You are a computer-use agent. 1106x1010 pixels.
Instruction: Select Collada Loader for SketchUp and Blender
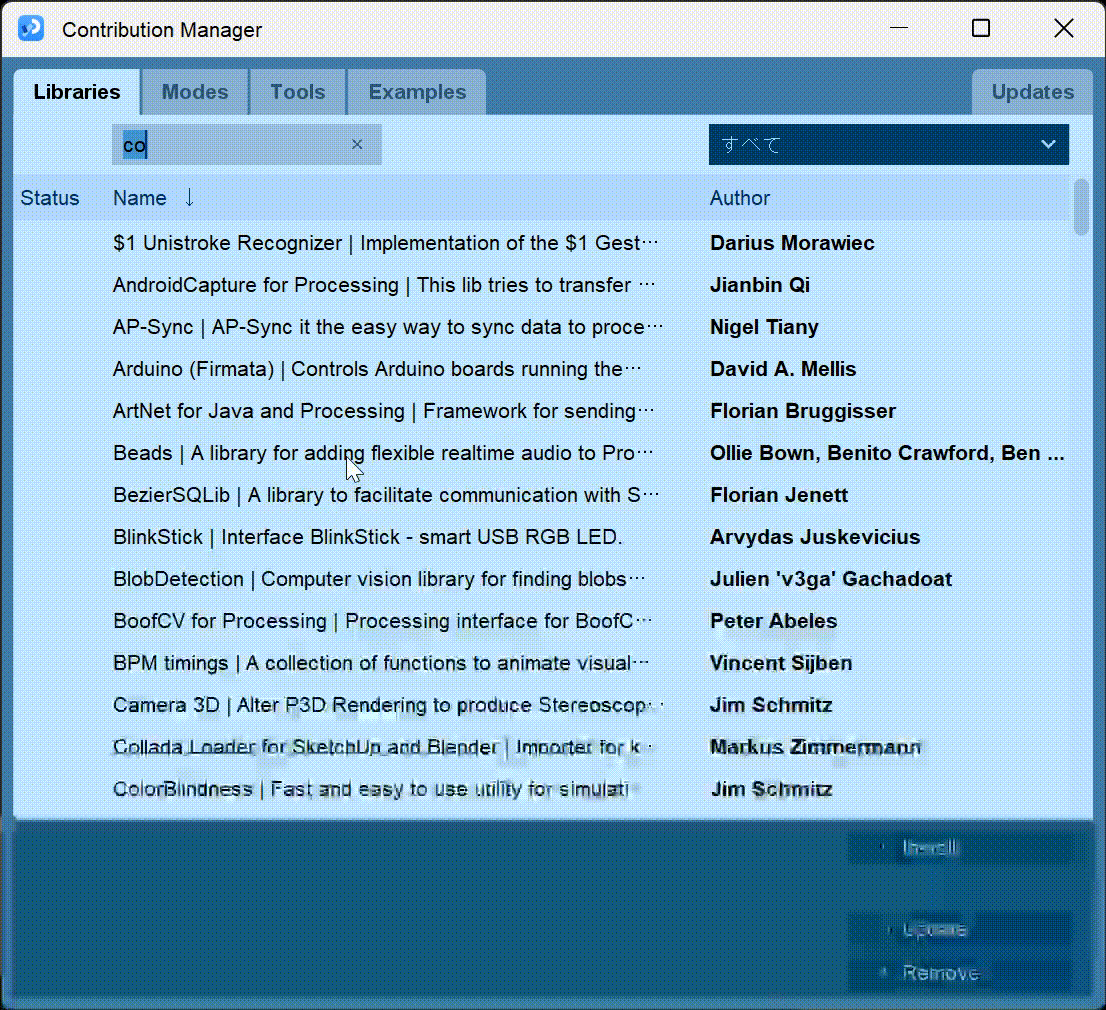click(x=542, y=747)
